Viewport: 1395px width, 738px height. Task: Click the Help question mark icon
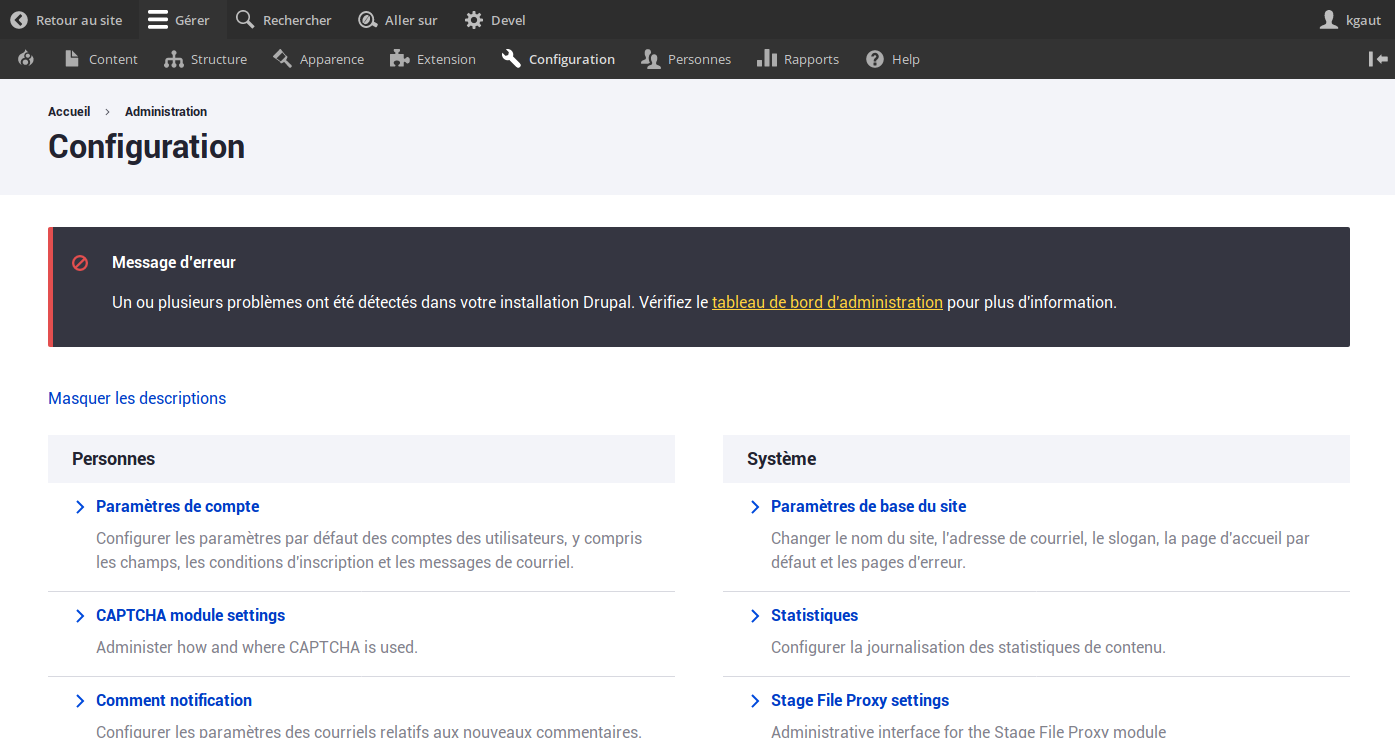click(x=875, y=59)
